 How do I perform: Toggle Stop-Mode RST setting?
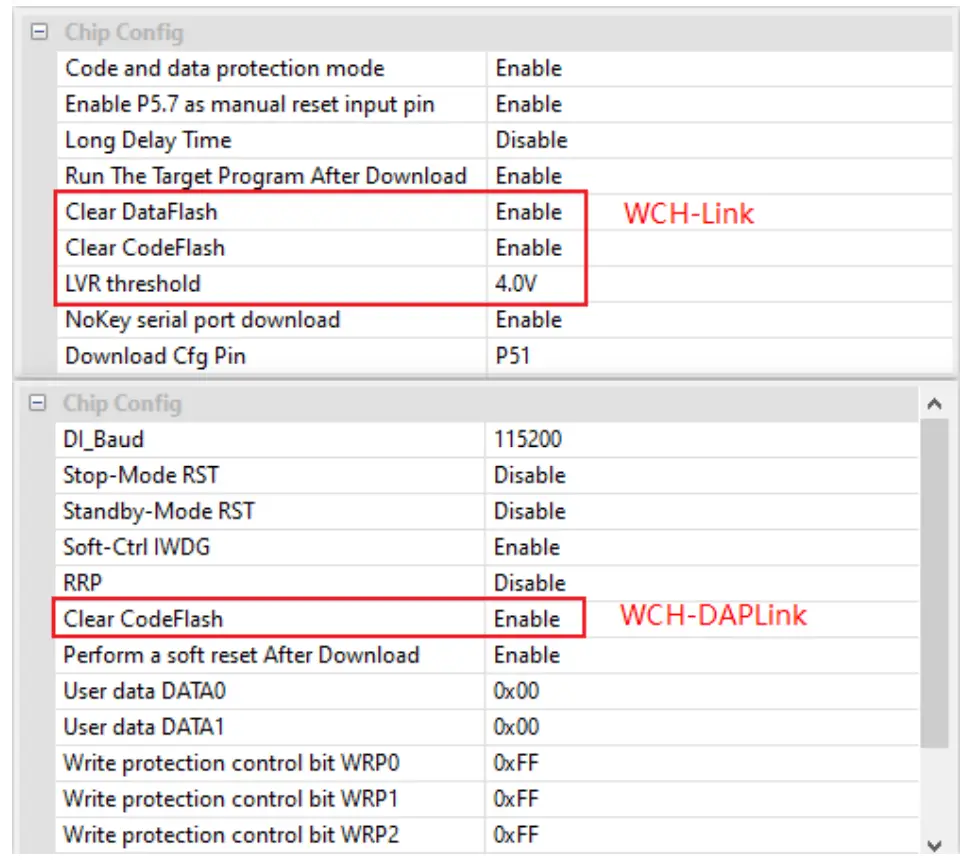(540, 475)
